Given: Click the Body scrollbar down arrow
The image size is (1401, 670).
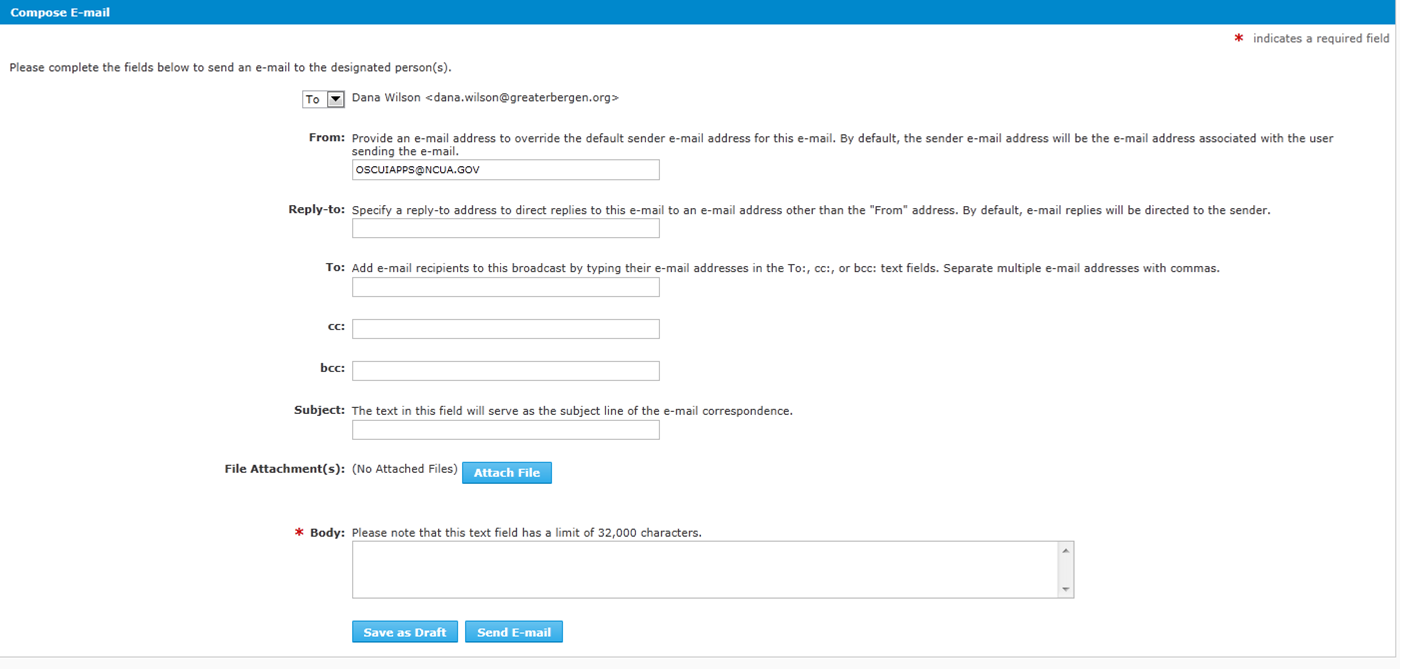Looking at the screenshot, I should point(1066,590).
